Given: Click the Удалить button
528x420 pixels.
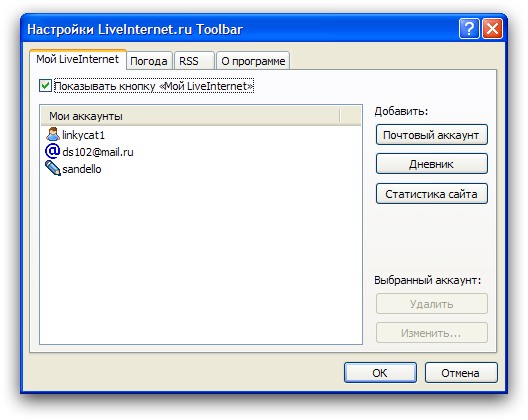Looking at the screenshot, I should tap(431, 304).
